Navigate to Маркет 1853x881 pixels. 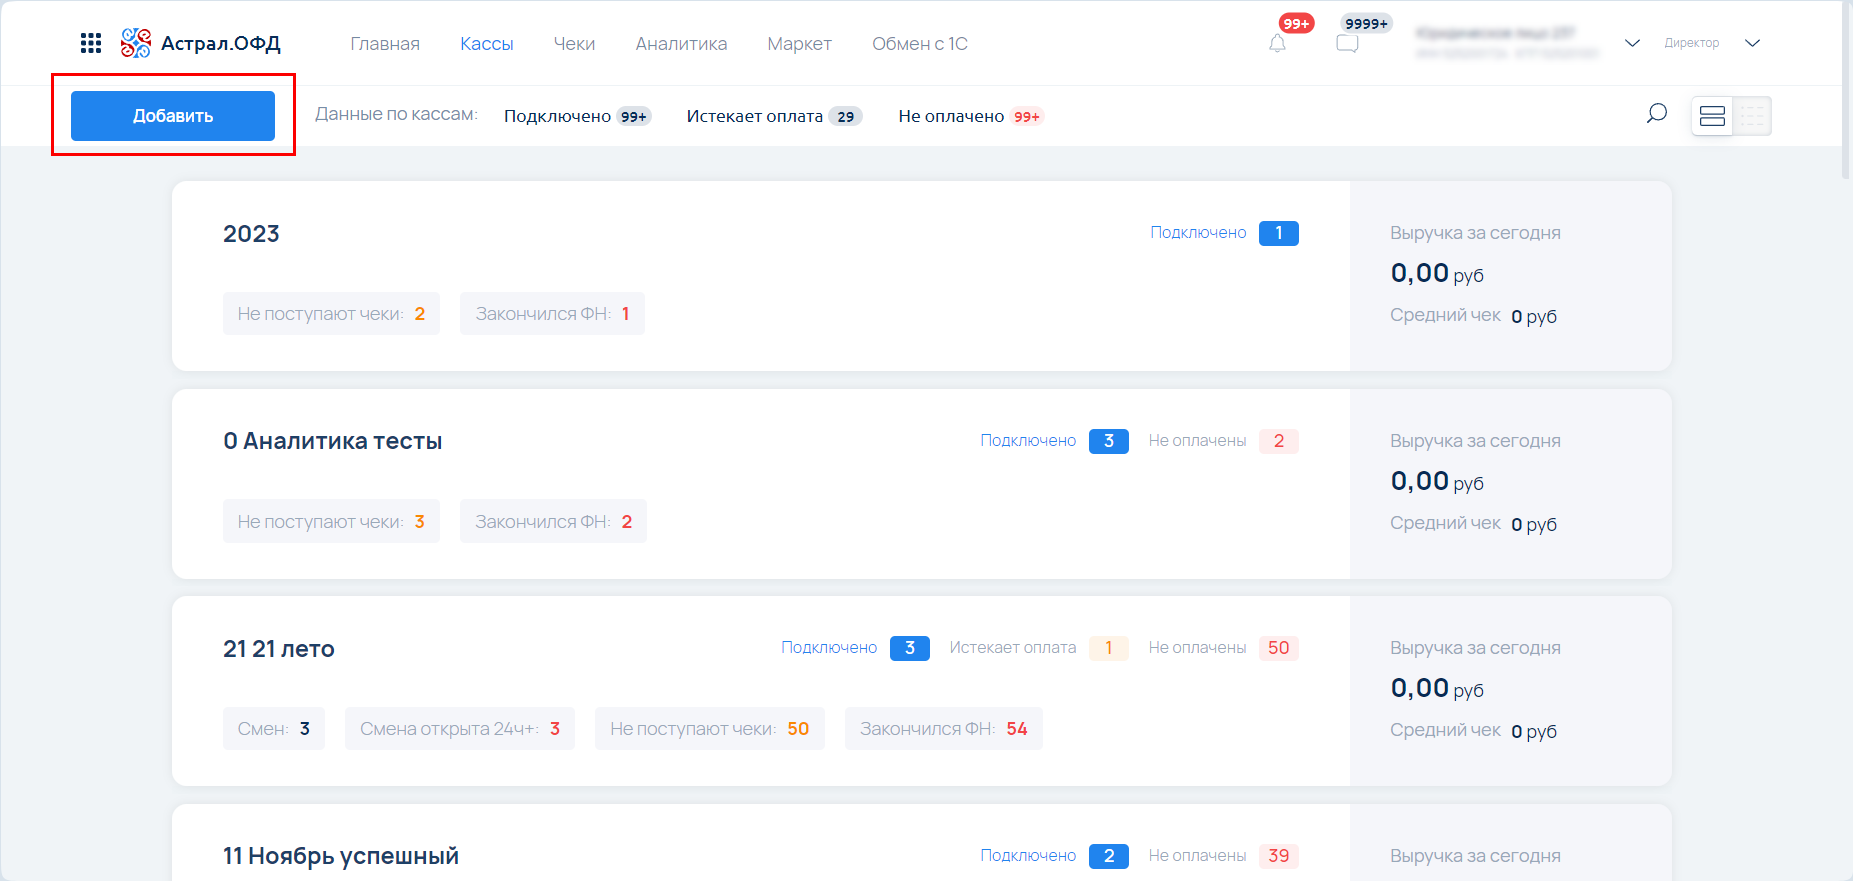[x=799, y=44]
